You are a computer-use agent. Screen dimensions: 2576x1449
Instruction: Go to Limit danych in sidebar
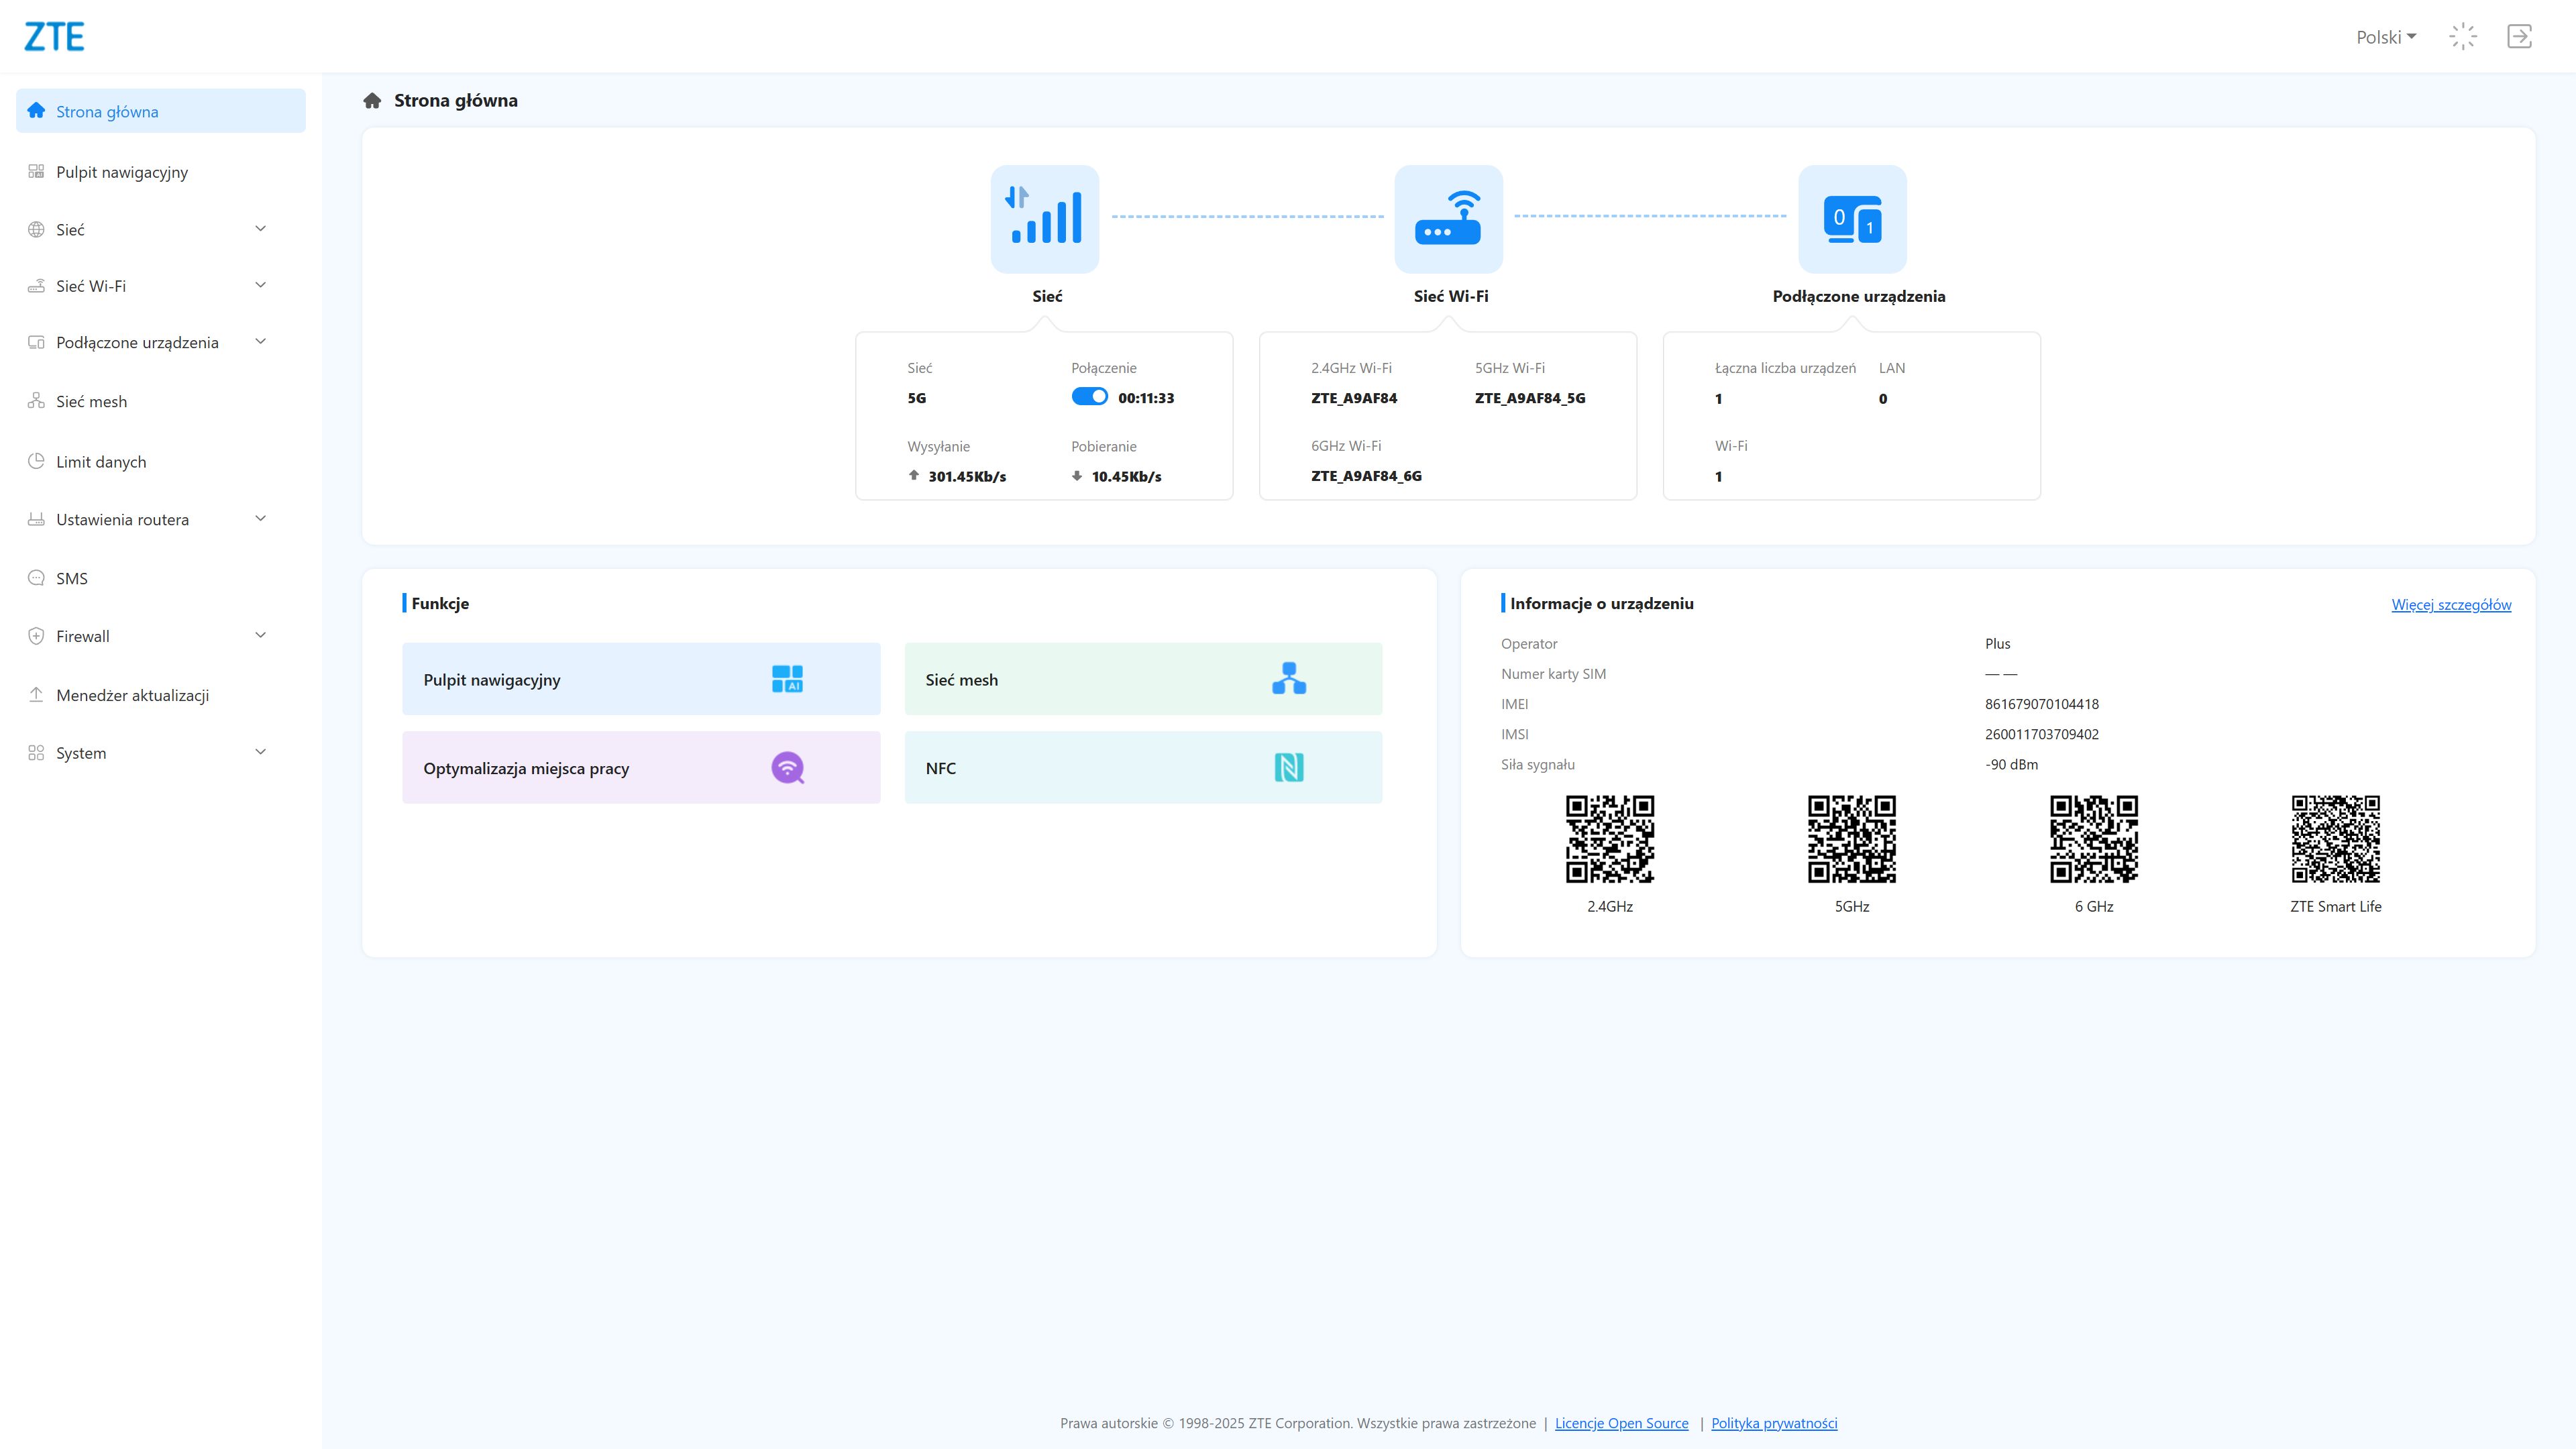101,461
